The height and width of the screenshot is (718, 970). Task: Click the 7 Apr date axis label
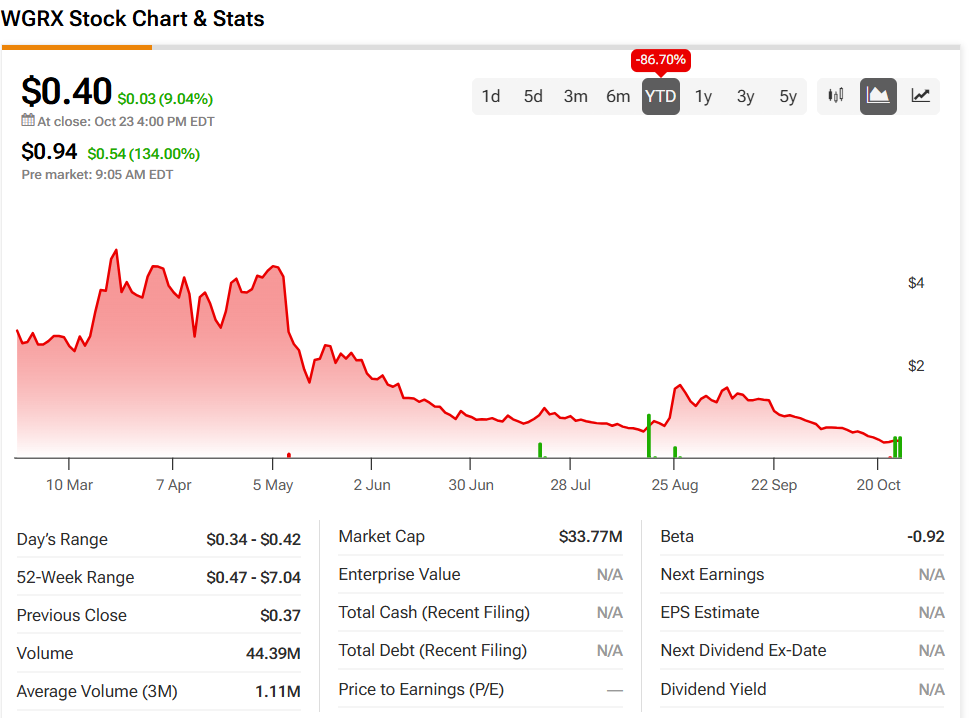(x=173, y=485)
